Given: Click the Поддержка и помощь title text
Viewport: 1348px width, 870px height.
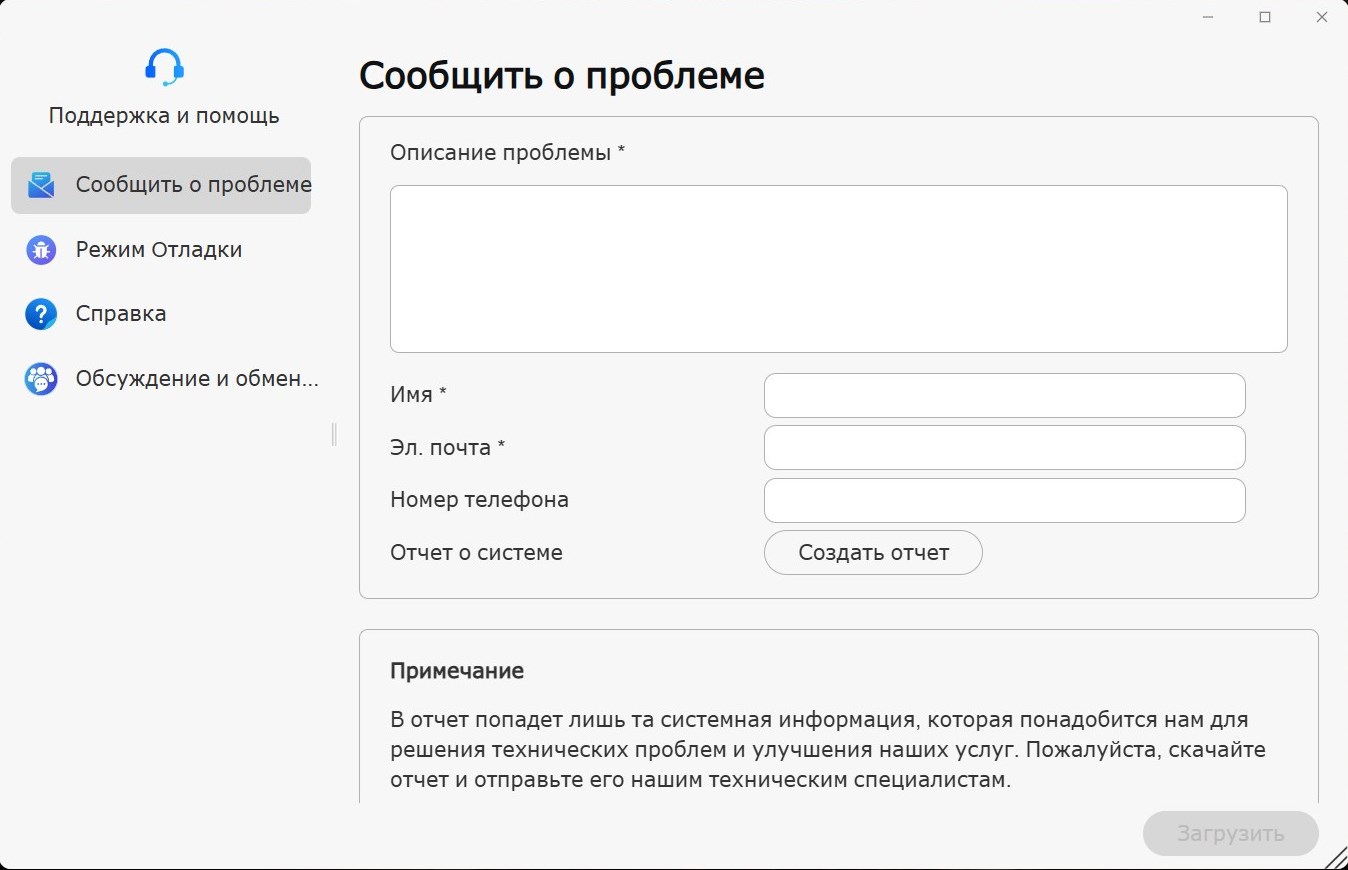Looking at the screenshot, I should coord(164,116).
